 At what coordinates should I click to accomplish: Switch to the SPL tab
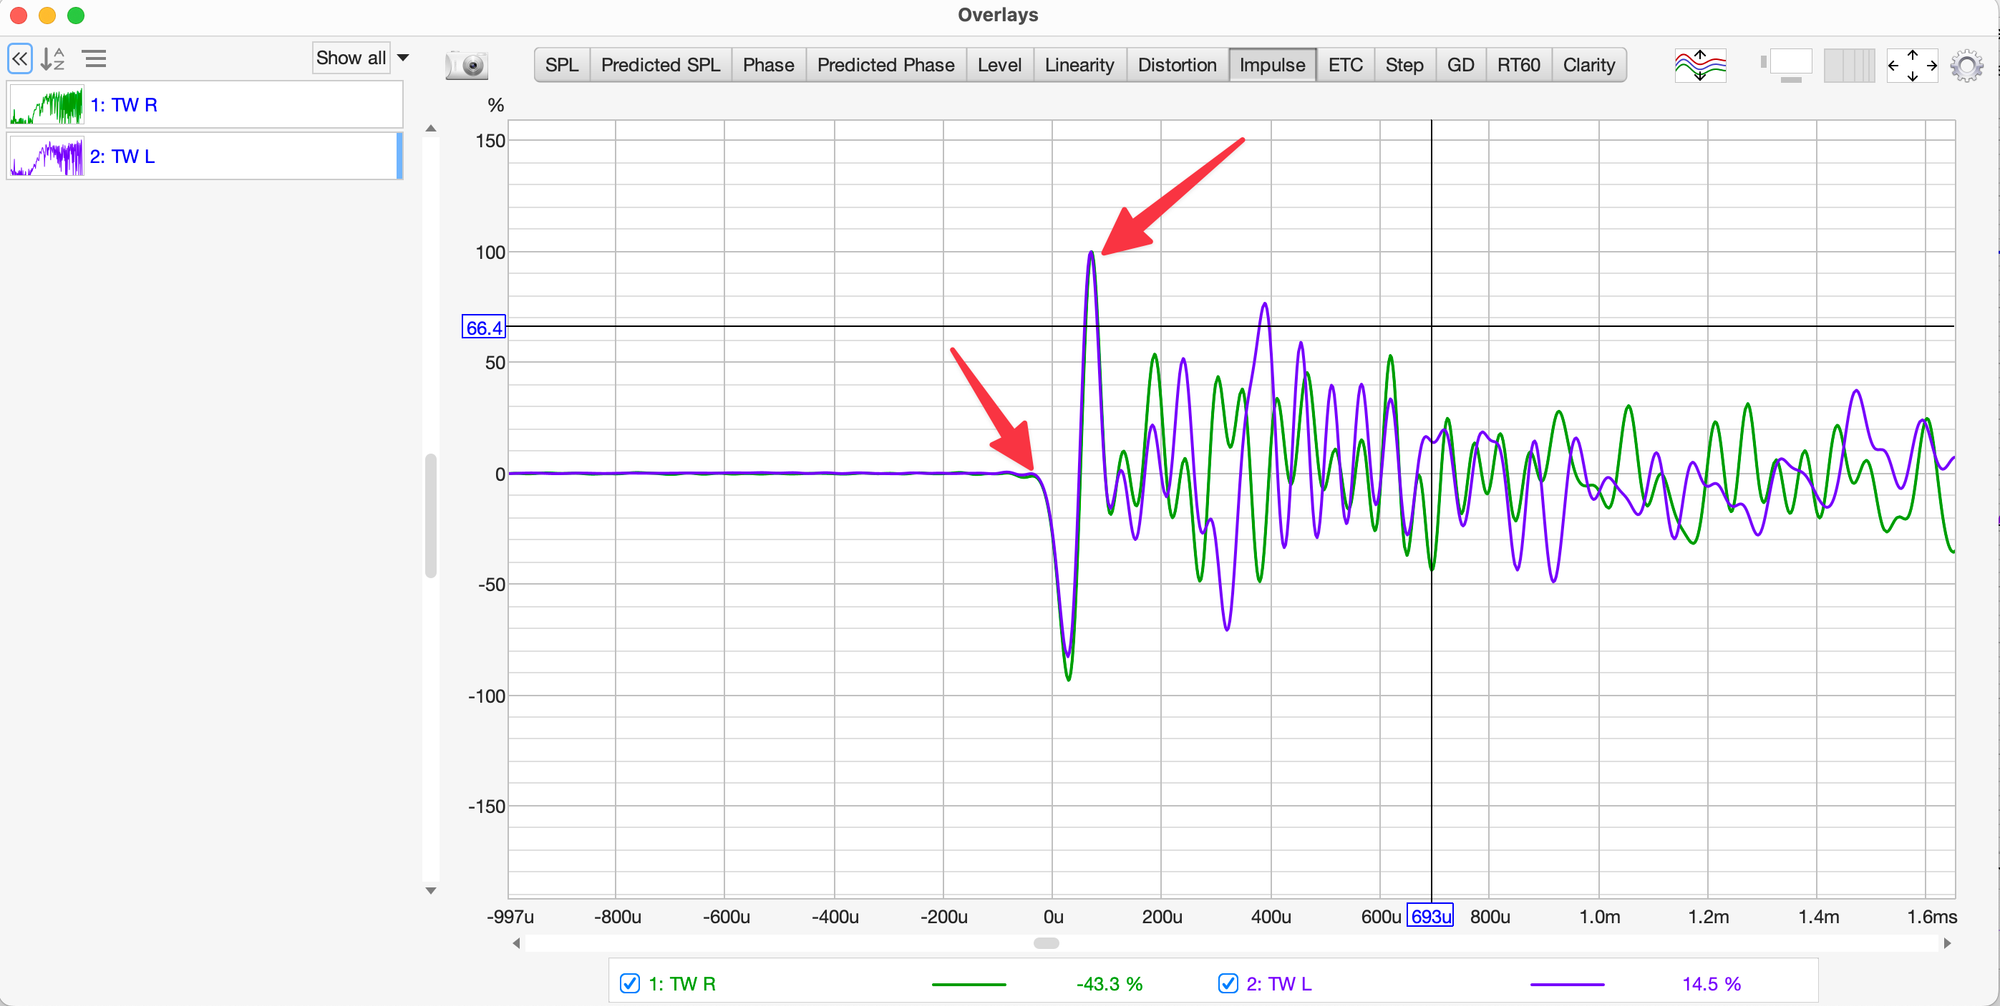(x=562, y=65)
